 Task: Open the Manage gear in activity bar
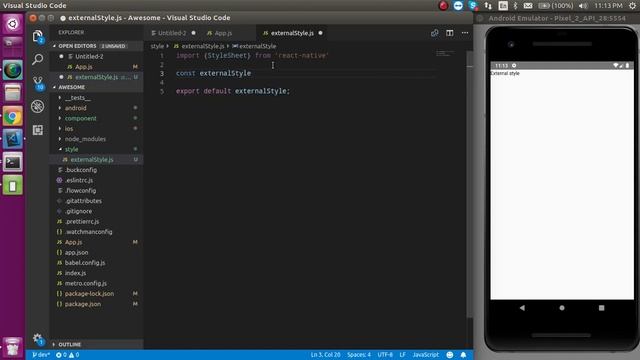click(x=38, y=338)
